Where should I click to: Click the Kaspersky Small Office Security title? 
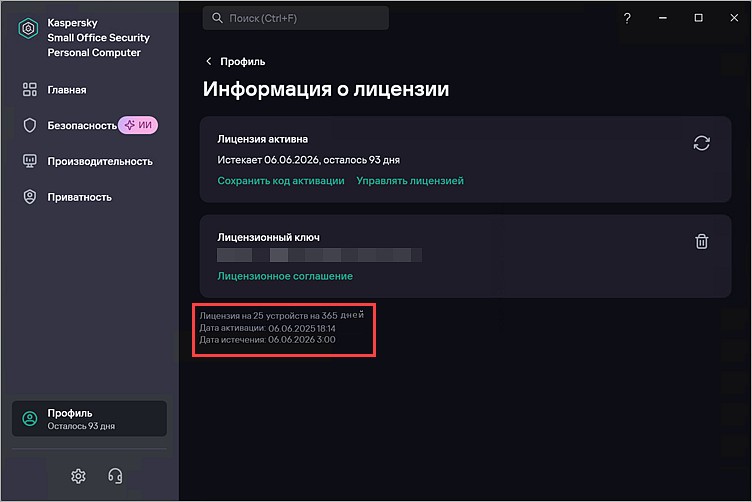98,37
